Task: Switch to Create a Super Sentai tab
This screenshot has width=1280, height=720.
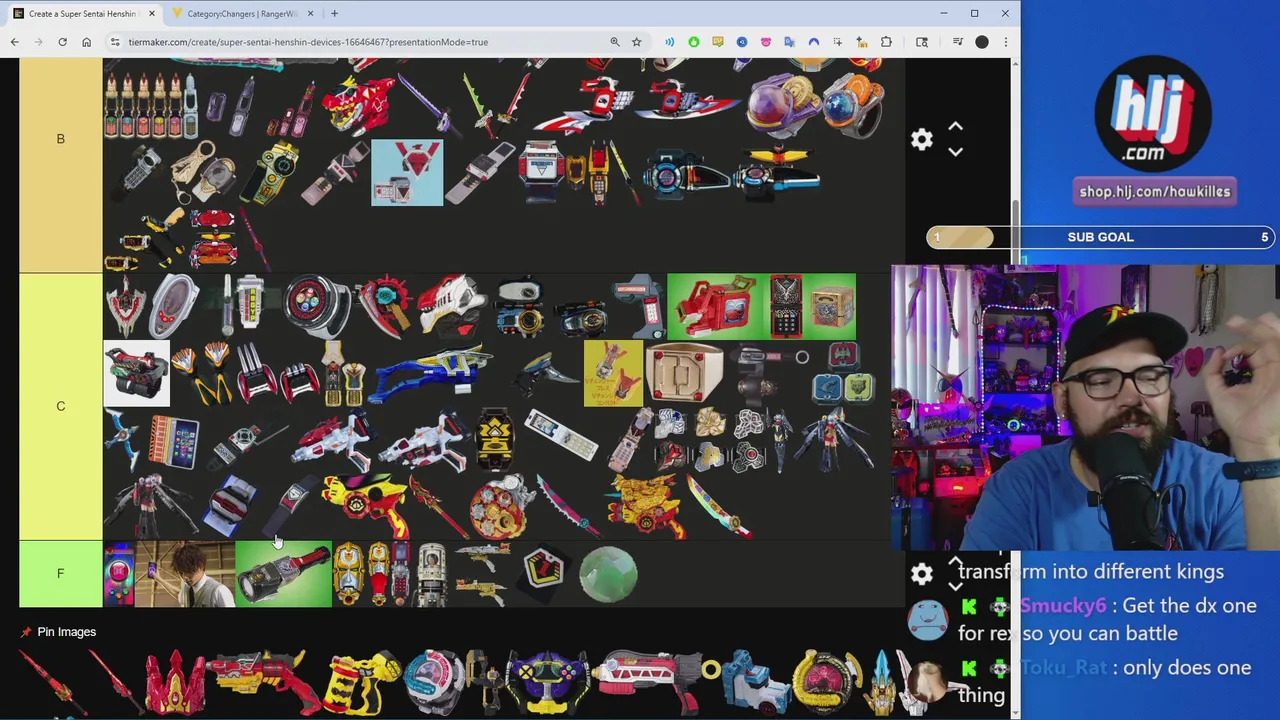Action: pyautogui.click(x=83, y=13)
